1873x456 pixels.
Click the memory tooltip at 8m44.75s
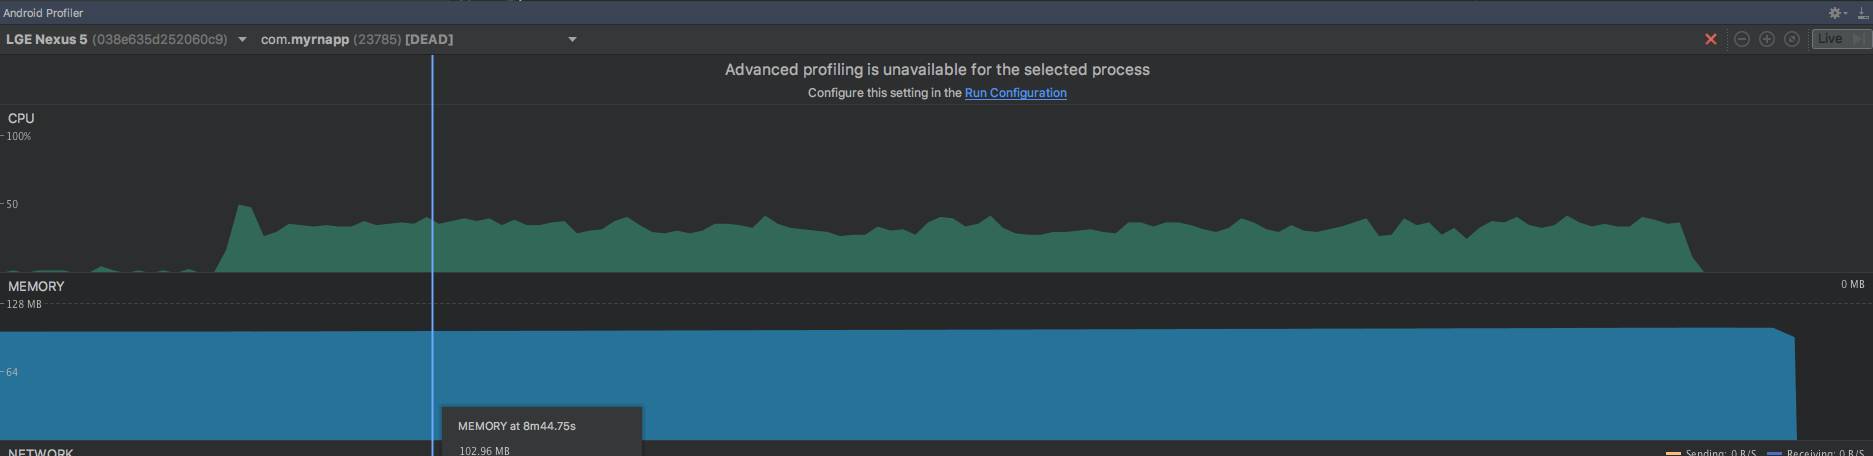[542, 432]
